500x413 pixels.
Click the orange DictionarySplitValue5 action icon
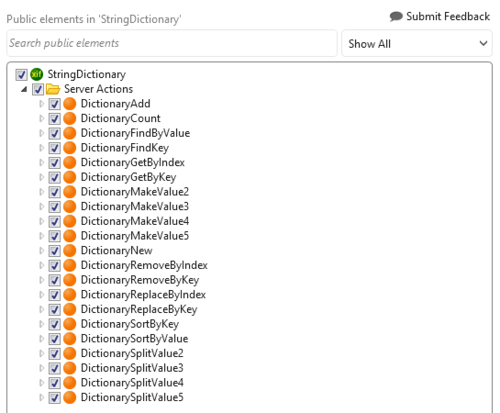click(x=70, y=397)
